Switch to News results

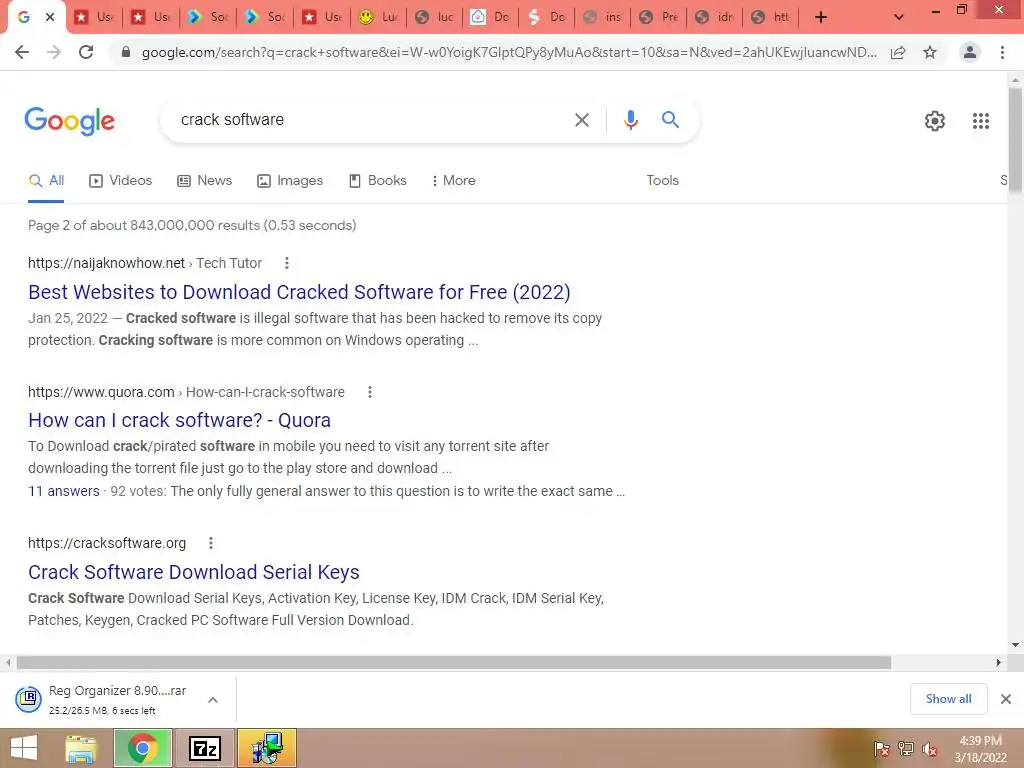tap(204, 181)
